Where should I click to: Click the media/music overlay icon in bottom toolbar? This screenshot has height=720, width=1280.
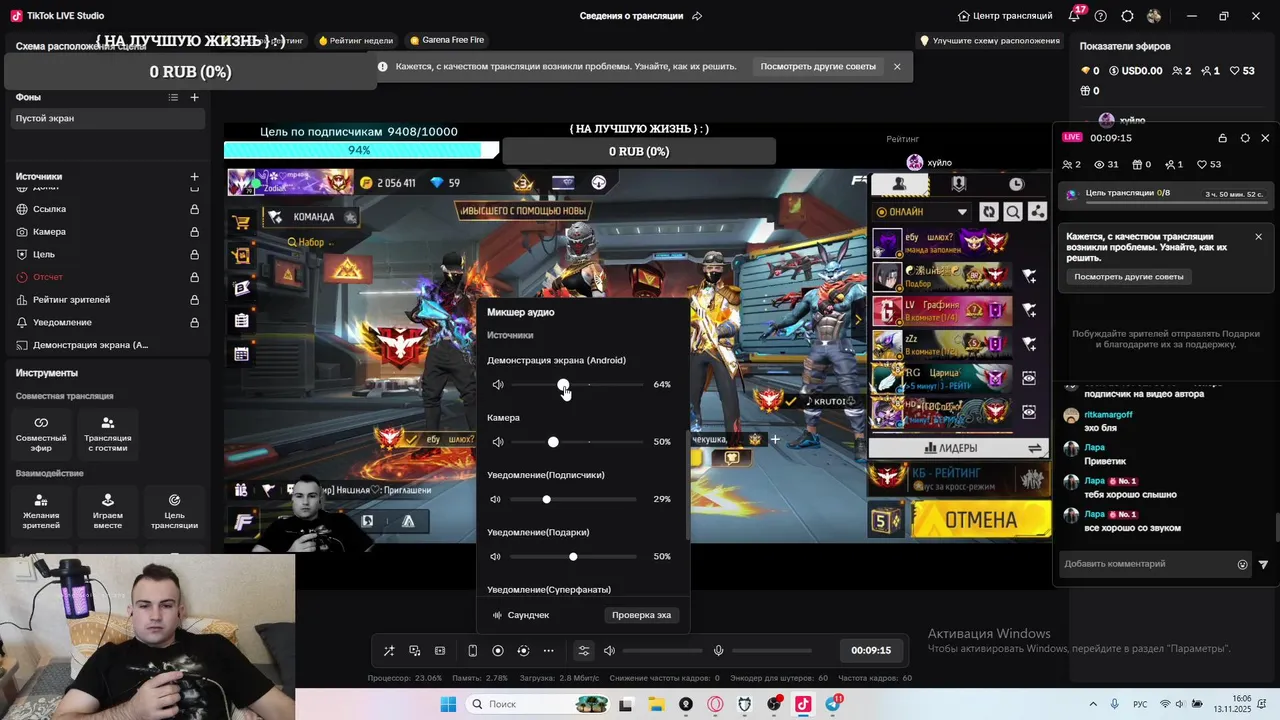click(x=415, y=651)
